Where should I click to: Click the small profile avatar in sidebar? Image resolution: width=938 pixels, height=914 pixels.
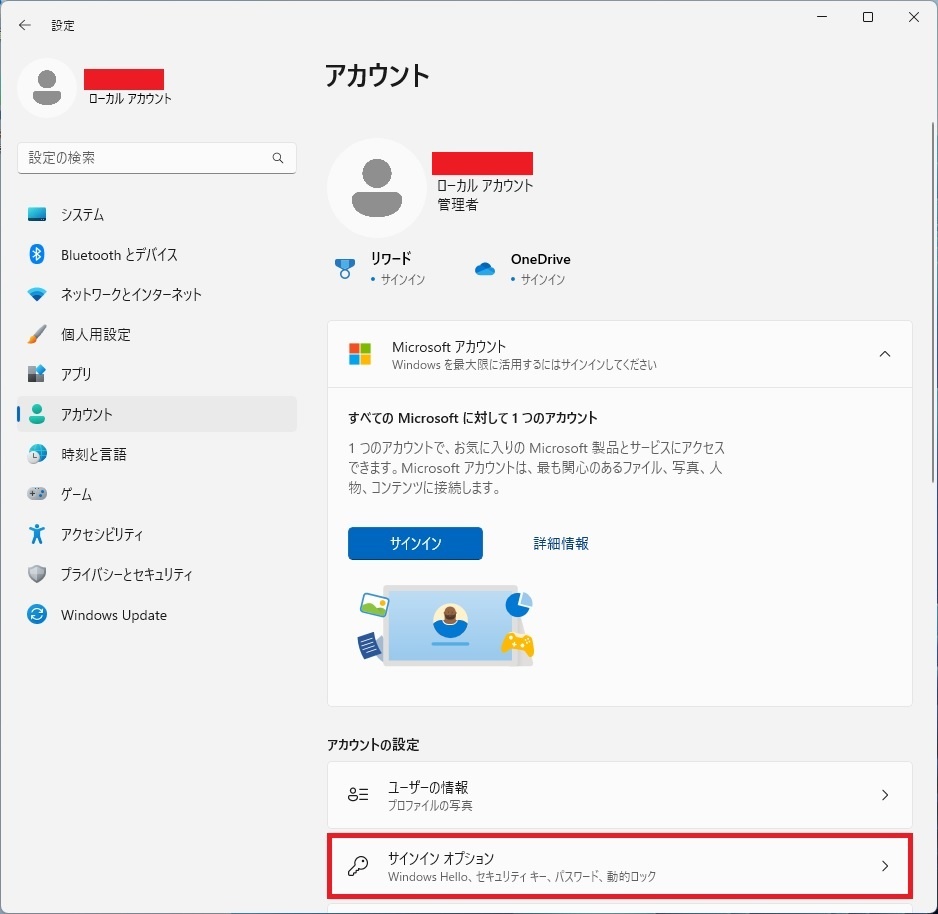pos(47,87)
